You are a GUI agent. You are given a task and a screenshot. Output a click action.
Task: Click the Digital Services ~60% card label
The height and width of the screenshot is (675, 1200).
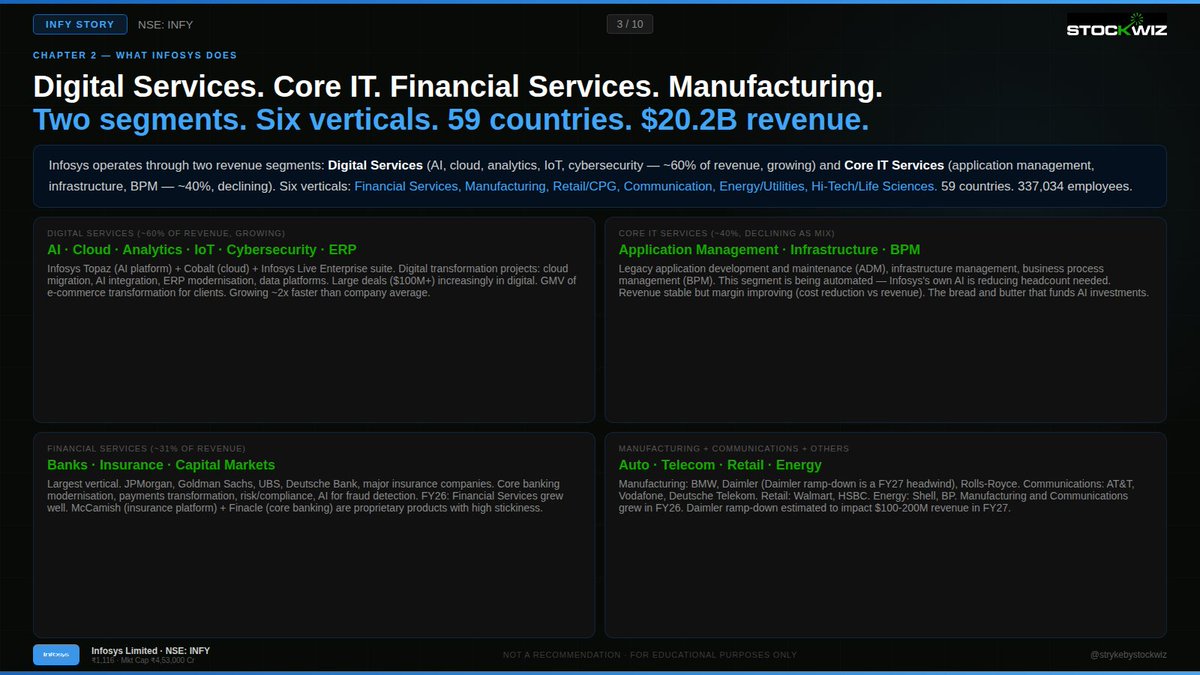[x=166, y=233]
